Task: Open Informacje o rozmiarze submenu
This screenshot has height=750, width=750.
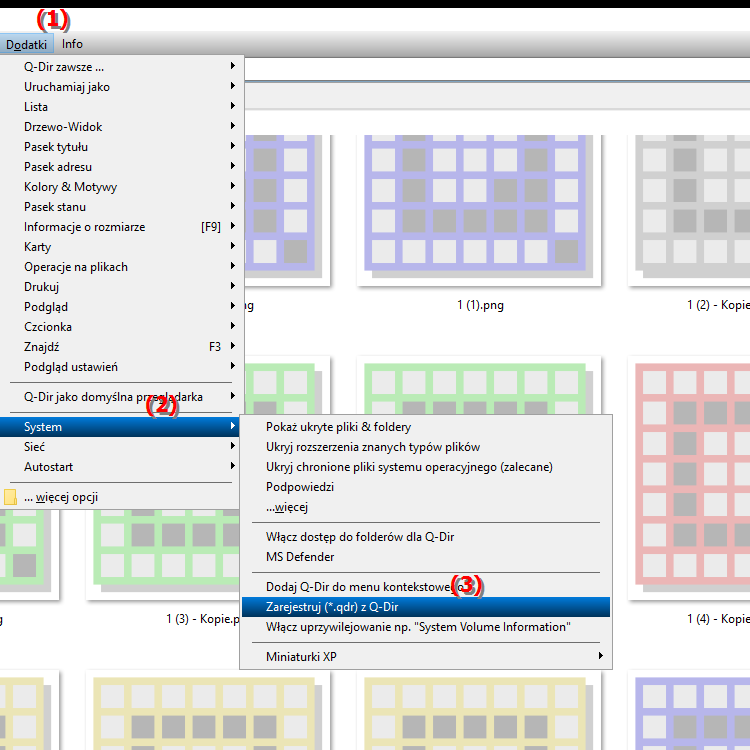Action: (x=121, y=227)
